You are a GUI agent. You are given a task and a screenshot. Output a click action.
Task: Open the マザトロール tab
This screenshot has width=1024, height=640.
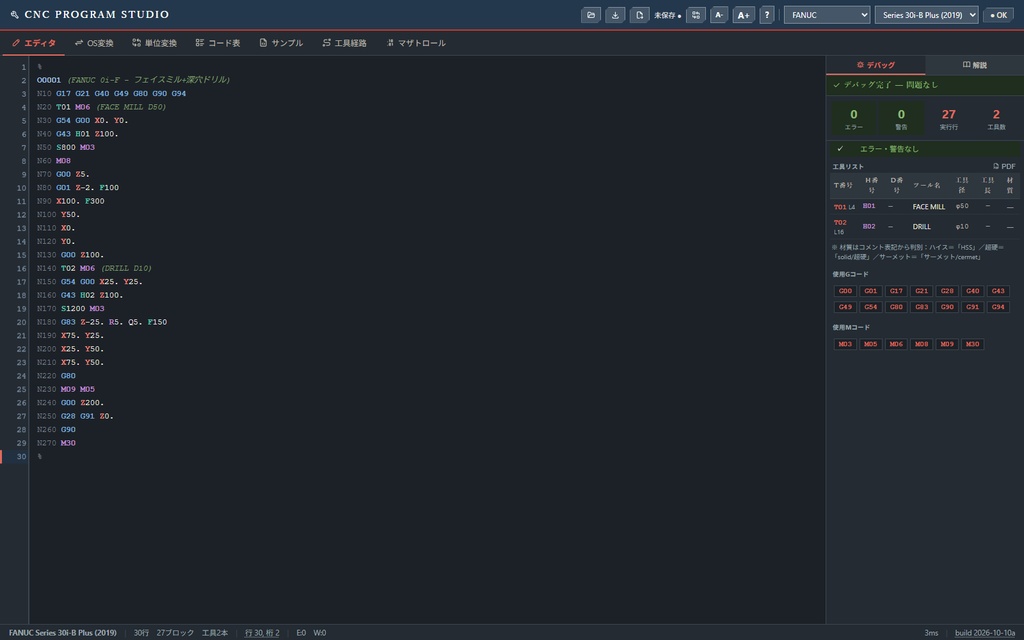pyautogui.click(x=415, y=43)
